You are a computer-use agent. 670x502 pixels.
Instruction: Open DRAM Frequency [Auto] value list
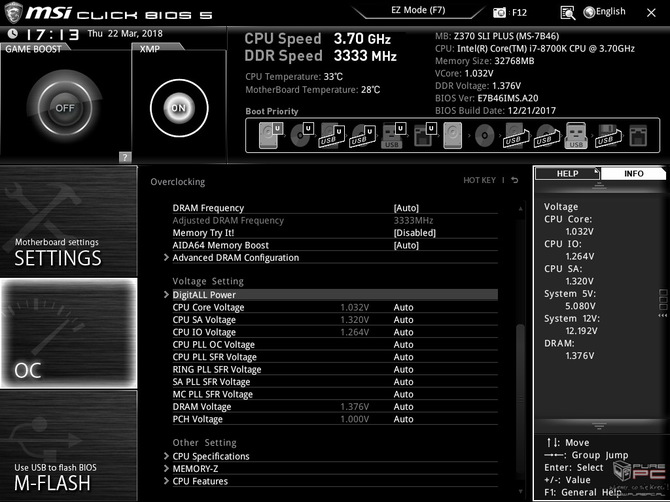(406, 208)
